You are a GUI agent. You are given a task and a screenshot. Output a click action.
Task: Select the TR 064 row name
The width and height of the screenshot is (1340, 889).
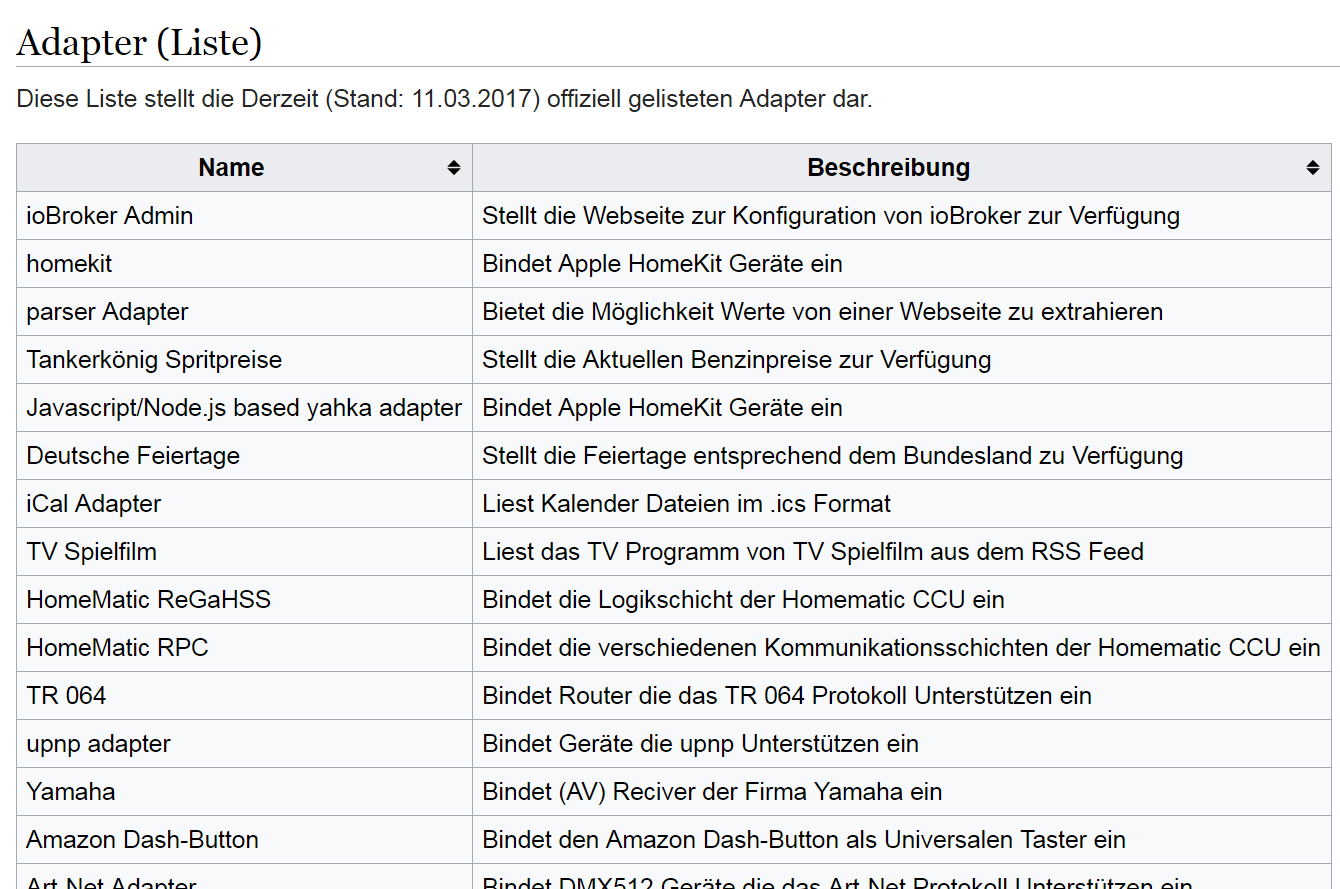(66, 696)
